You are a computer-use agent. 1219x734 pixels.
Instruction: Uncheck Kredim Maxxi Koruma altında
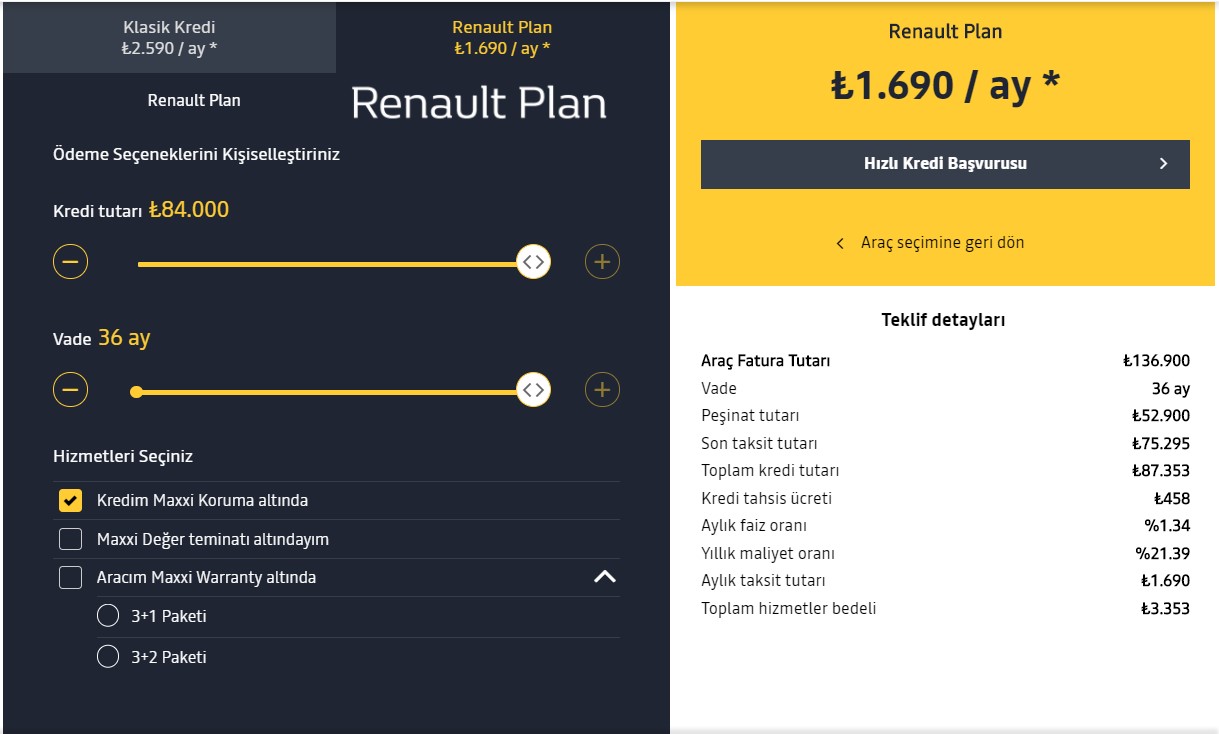pyautogui.click(x=70, y=500)
